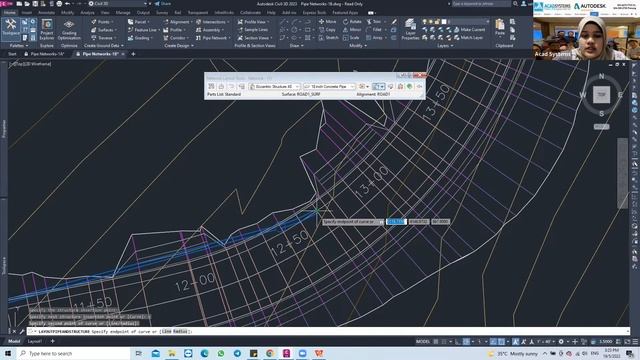Click the undo arrow icon in Network Layout Tools
Viewport: 640px width, 360px height.
pos(419,87)
